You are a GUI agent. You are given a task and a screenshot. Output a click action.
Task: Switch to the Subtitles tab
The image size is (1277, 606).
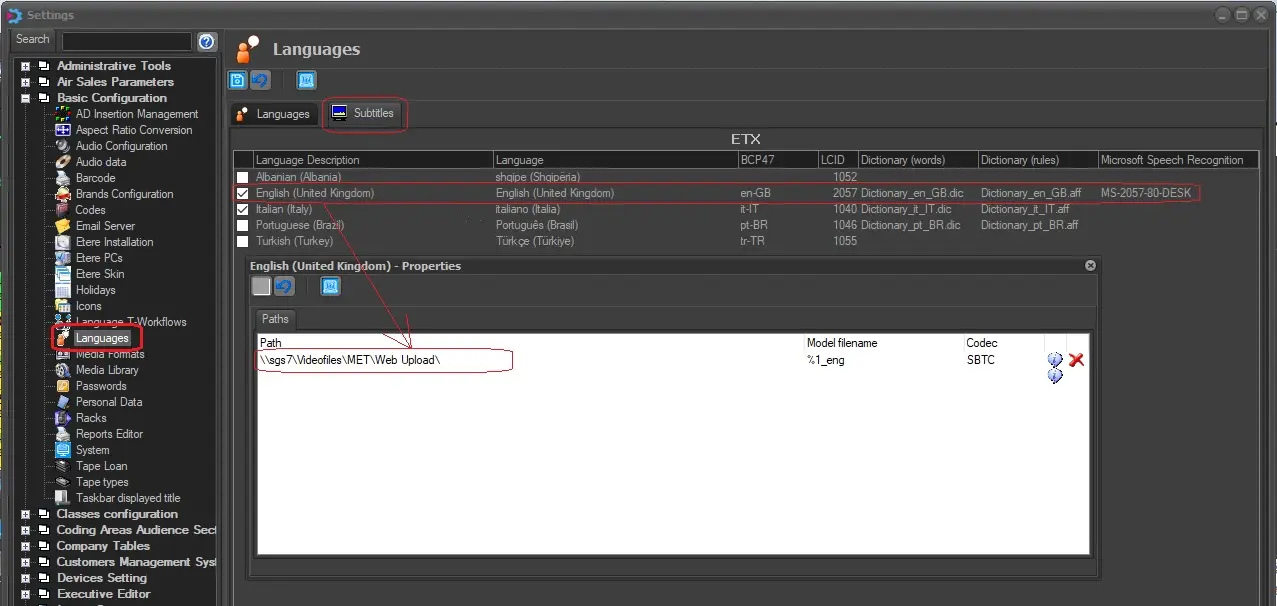(364, 114)
